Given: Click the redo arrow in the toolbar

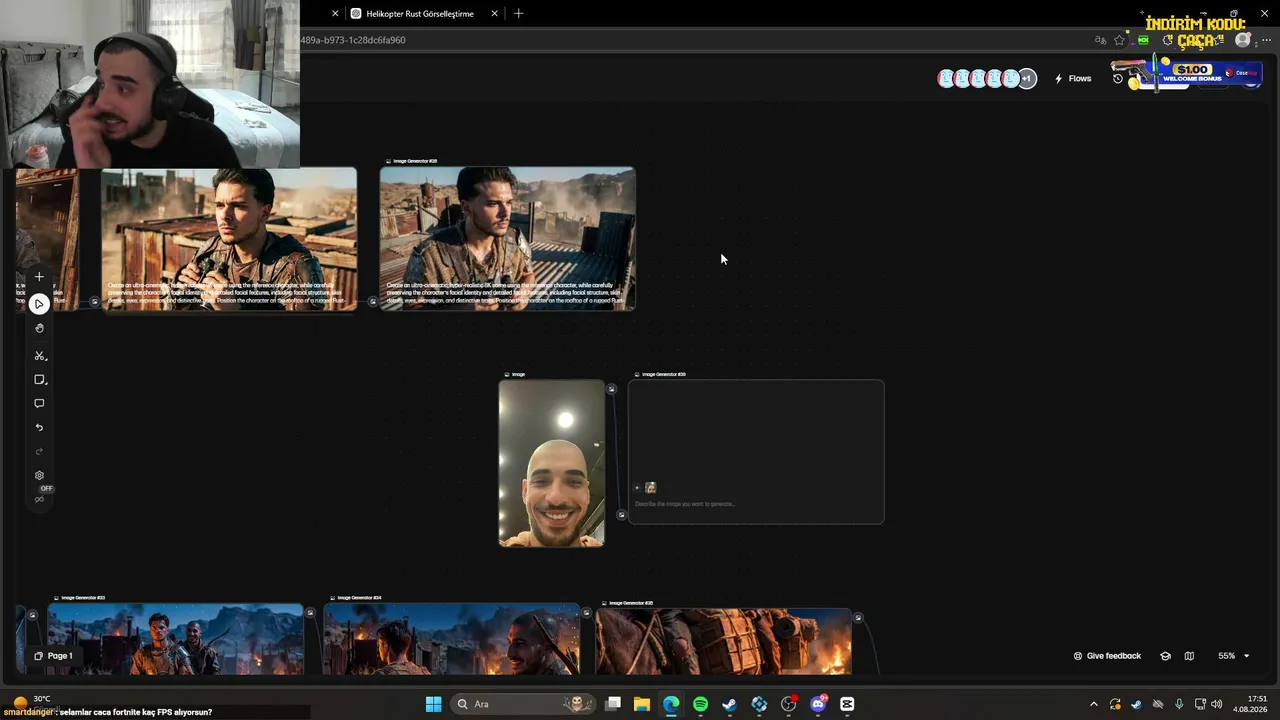Looking at the screenshot, I should (39, 452).
